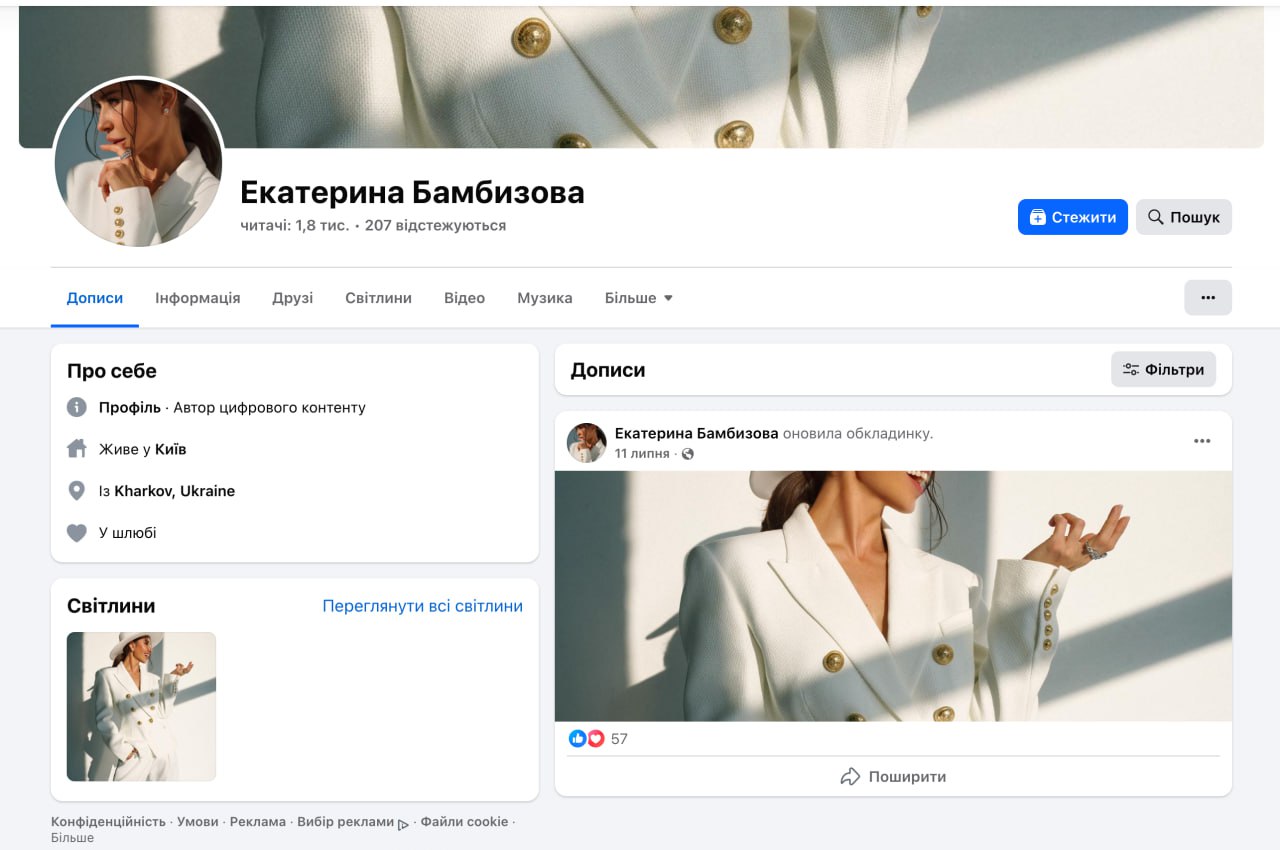Image resolution: width=1280 pixels, height=850 pixels.
Task: Expand the footer's Більше link
Action: [72, 838]
